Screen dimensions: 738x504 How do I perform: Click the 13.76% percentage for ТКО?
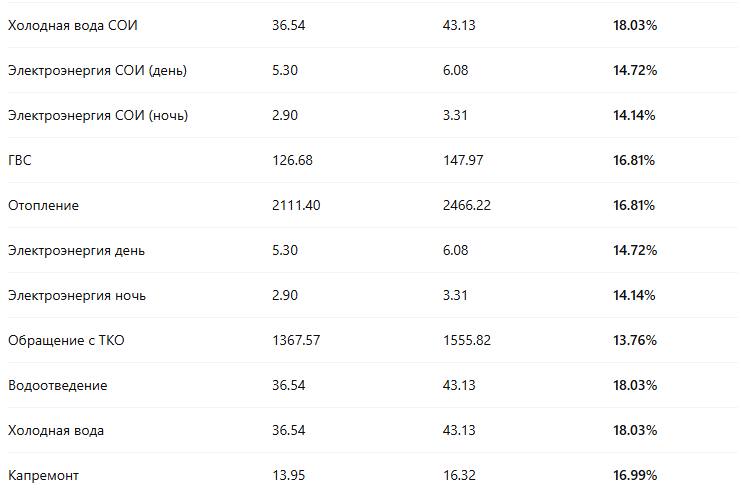635,341
